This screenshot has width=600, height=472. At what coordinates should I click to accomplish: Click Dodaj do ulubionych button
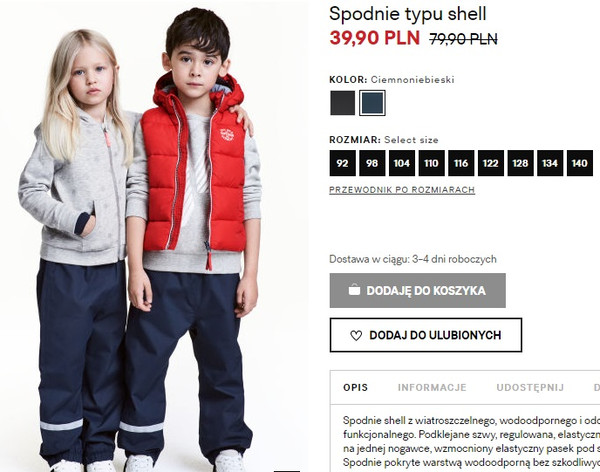pos(426,335)
